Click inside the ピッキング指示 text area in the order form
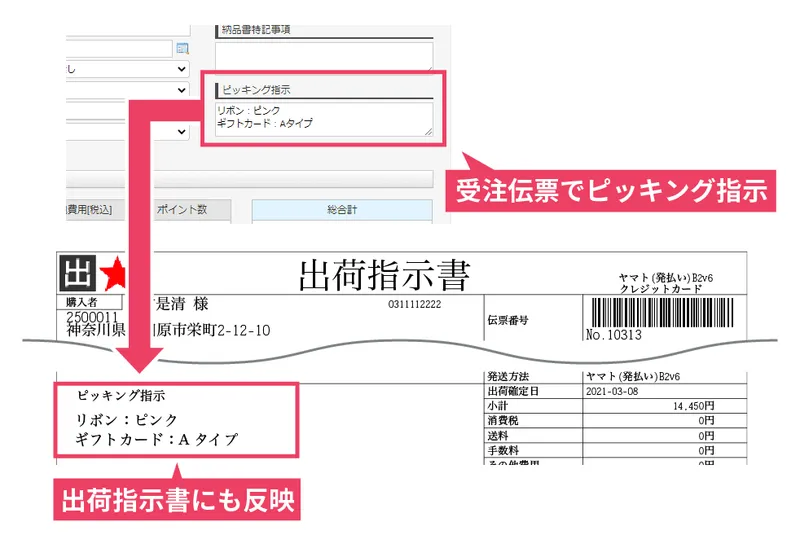The image size is (800, 534). click(x=324, y=119)
